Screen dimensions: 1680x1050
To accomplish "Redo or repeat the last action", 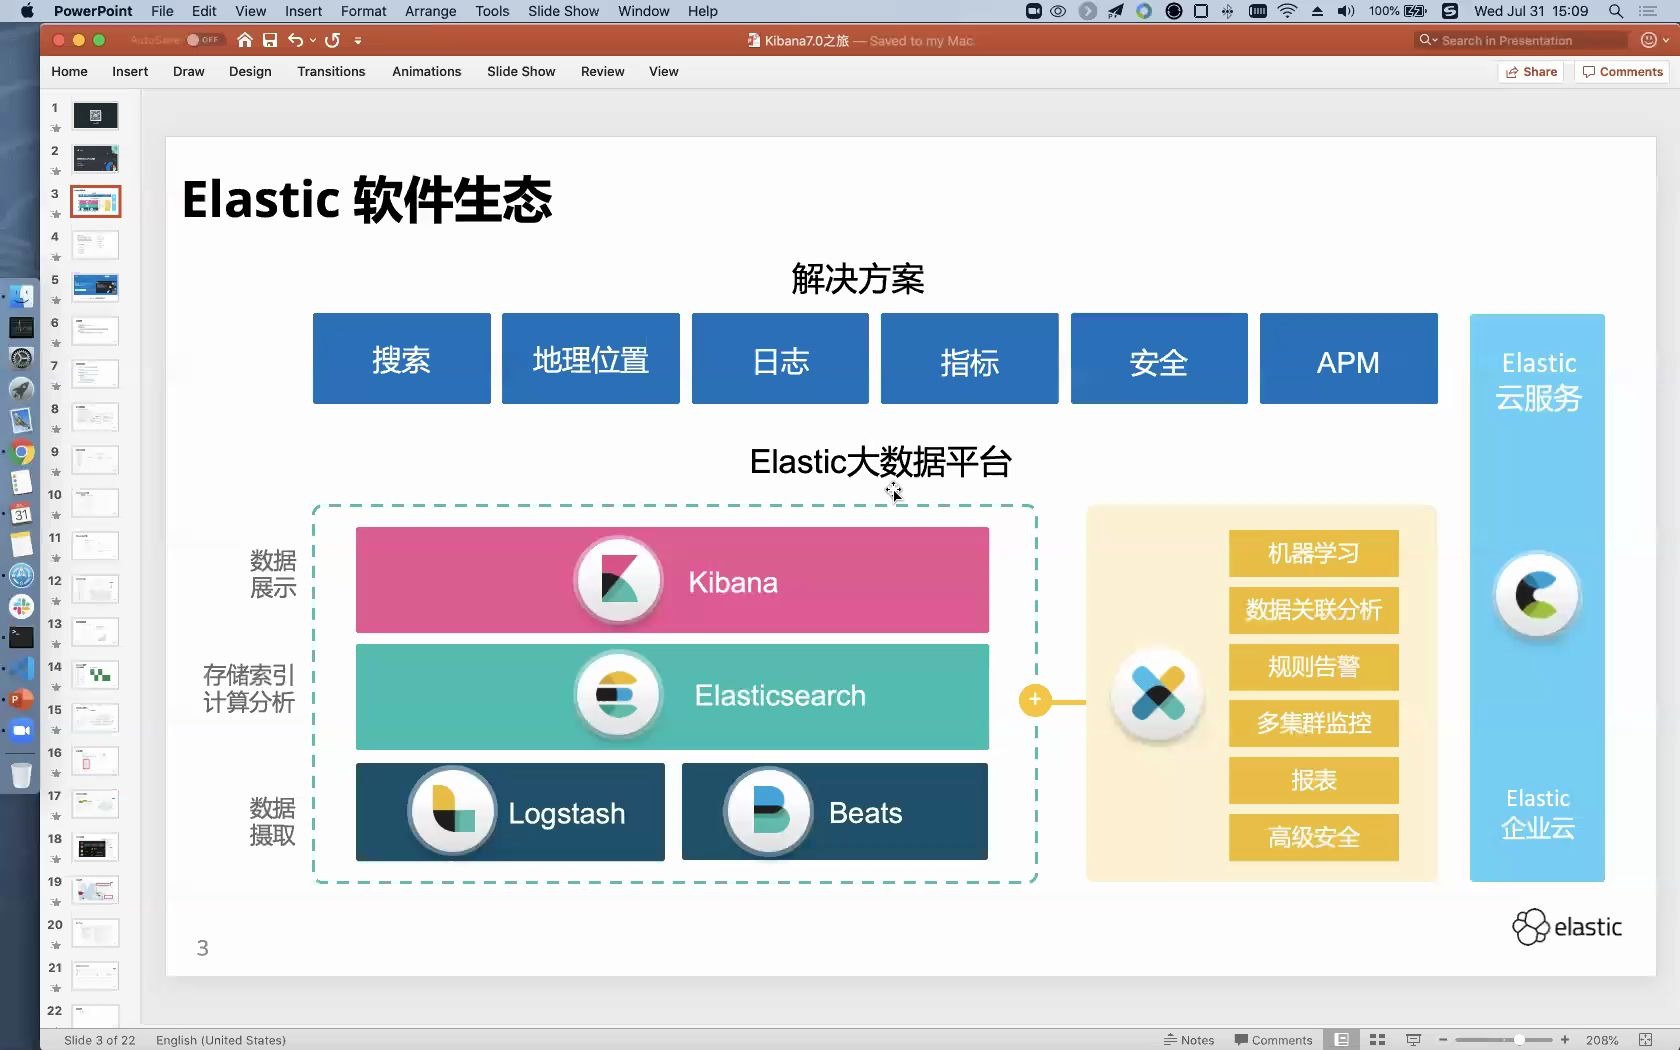I will click(332, 40).
